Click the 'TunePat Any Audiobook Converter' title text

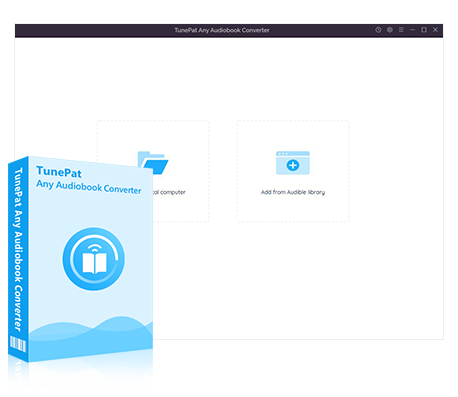click(x=222, y=30)
